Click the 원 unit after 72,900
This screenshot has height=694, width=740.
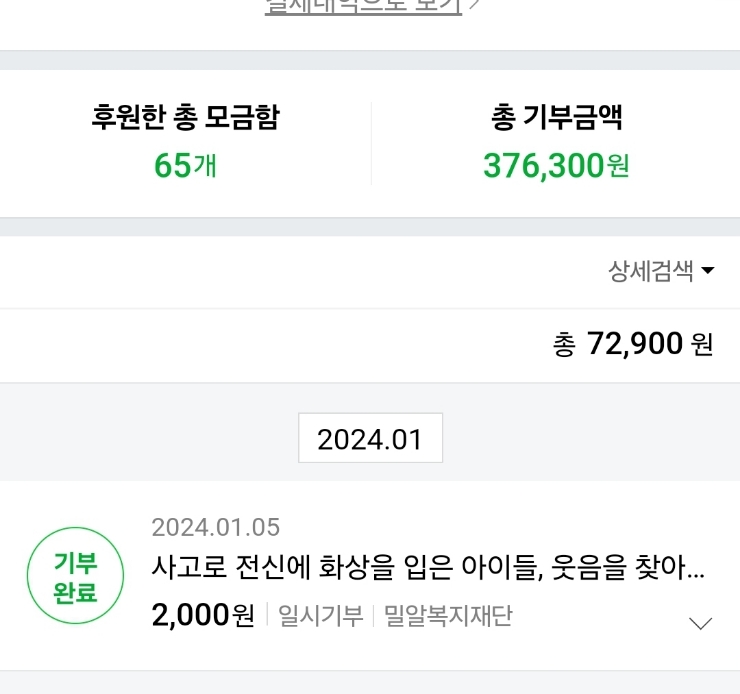pos(701,344)
